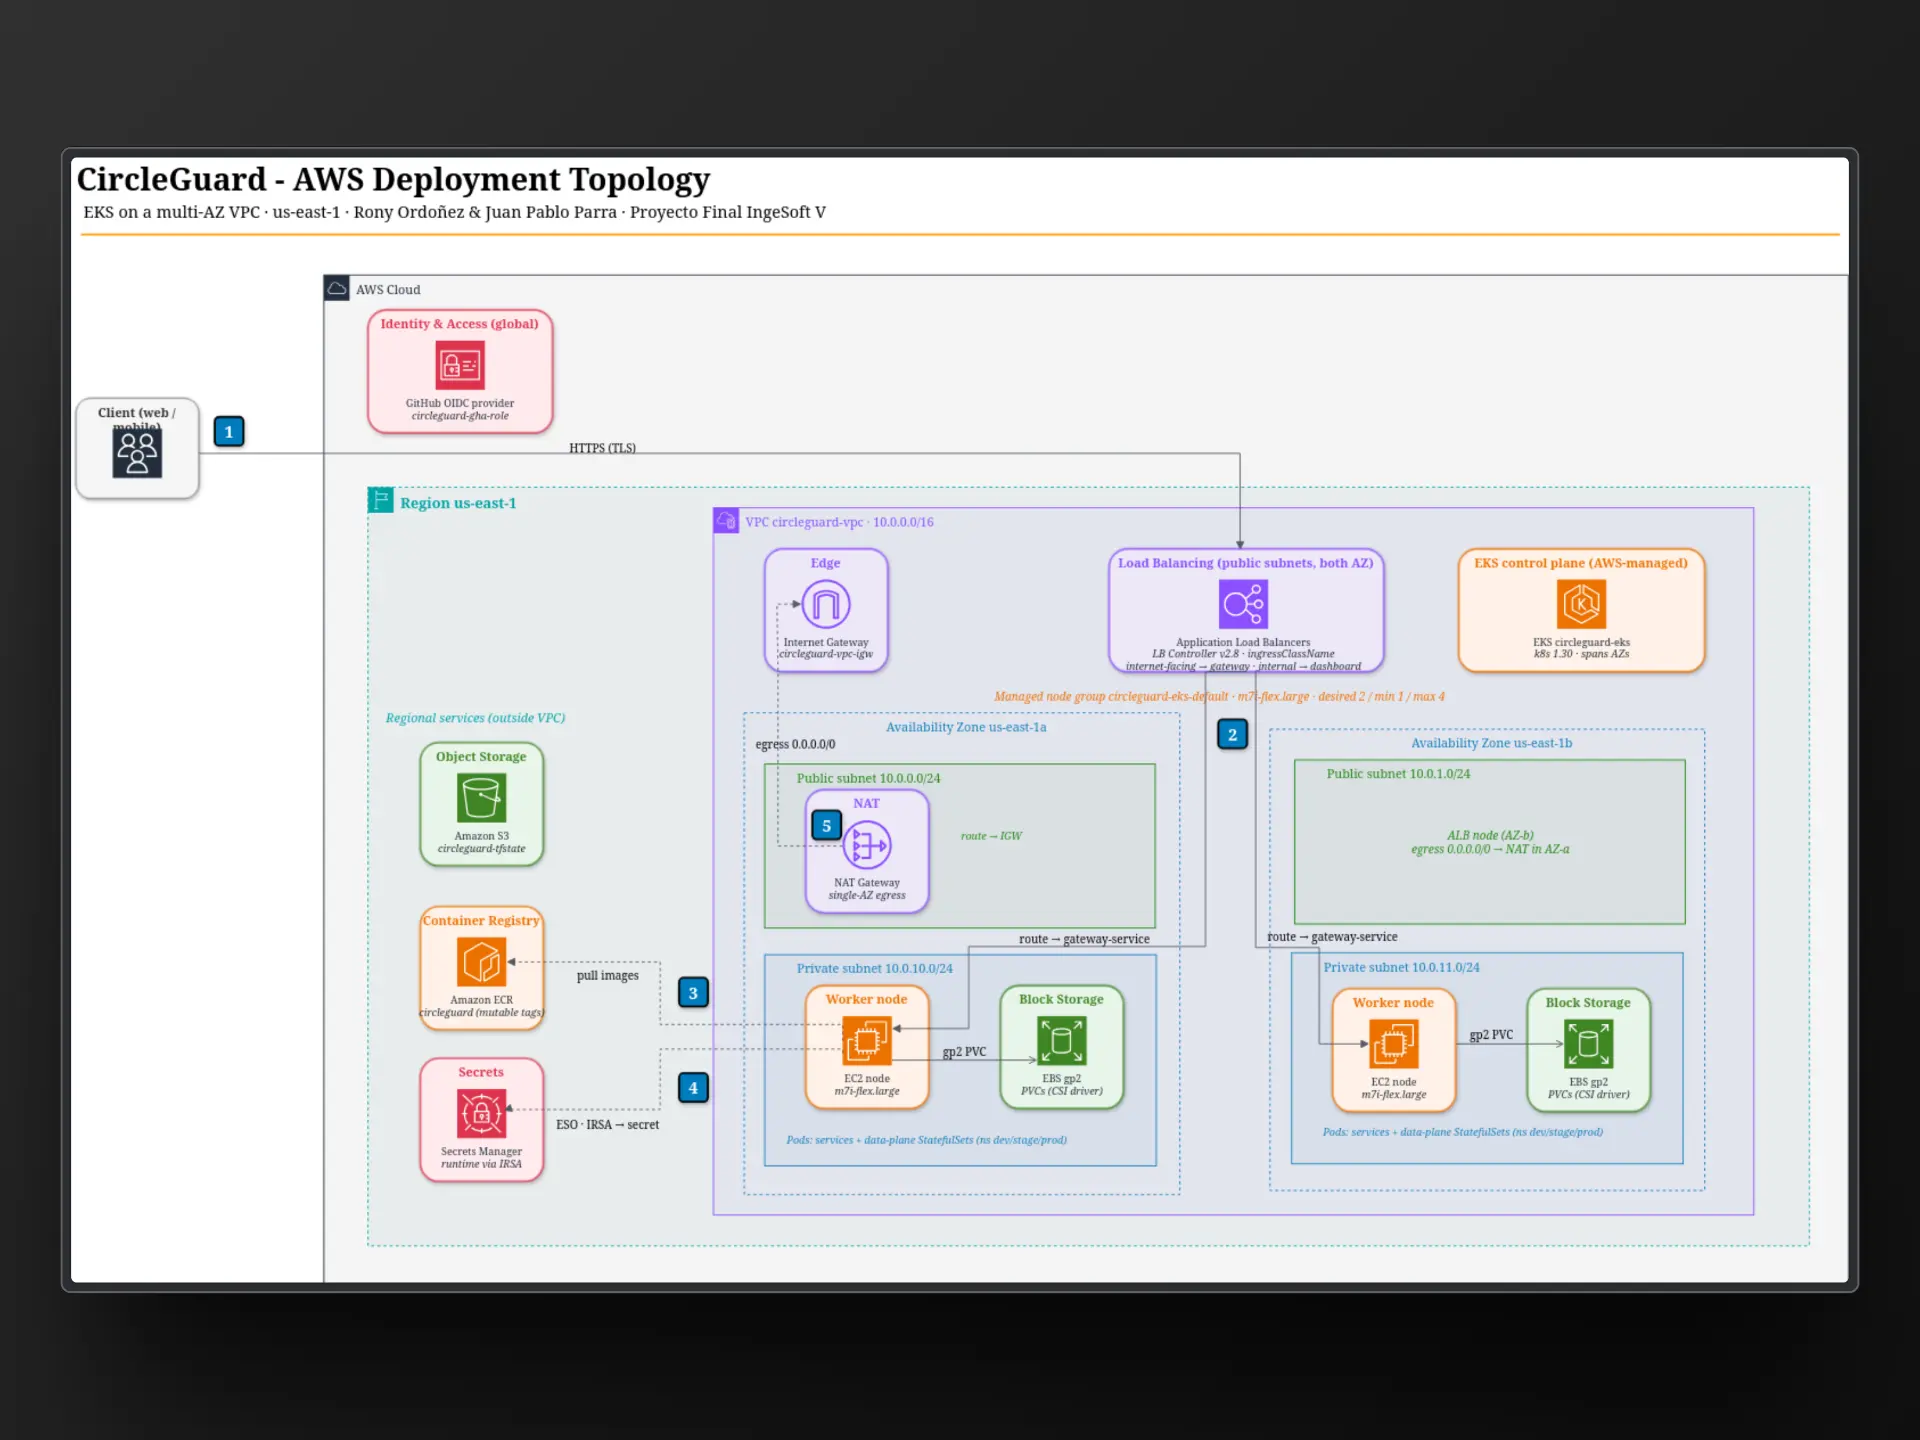
Task: Select the Private subnet 10.0.11.0/24 label
Action: point(1401,967)
